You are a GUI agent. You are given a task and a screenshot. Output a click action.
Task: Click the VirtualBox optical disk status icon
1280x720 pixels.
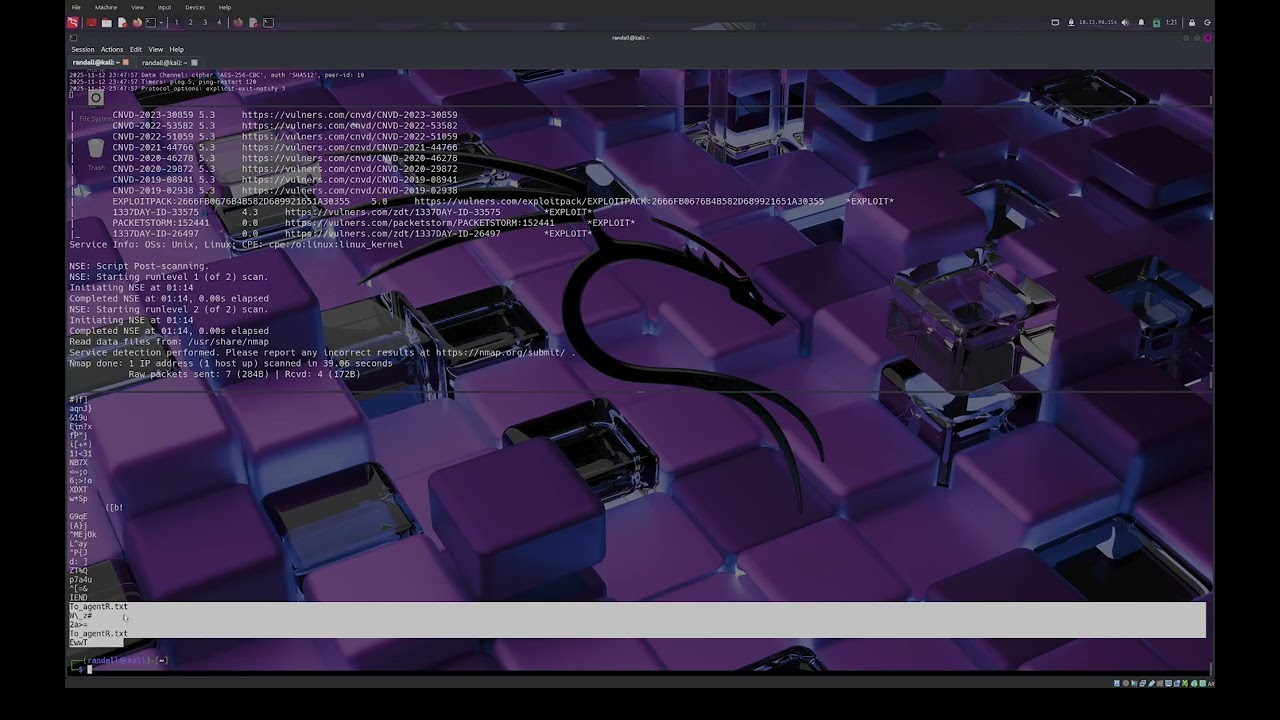click(1126, 683)
